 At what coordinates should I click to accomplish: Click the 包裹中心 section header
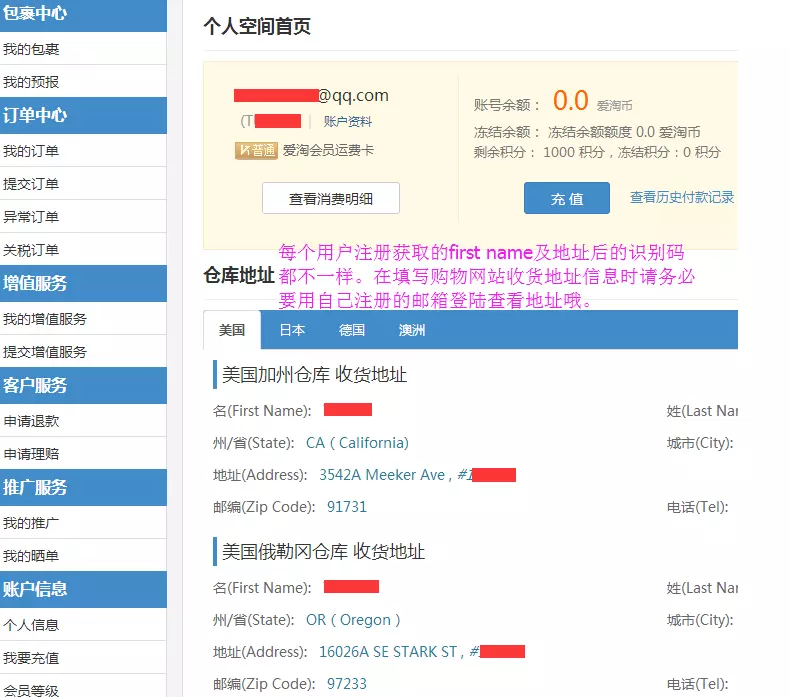[x=83, y=15]
